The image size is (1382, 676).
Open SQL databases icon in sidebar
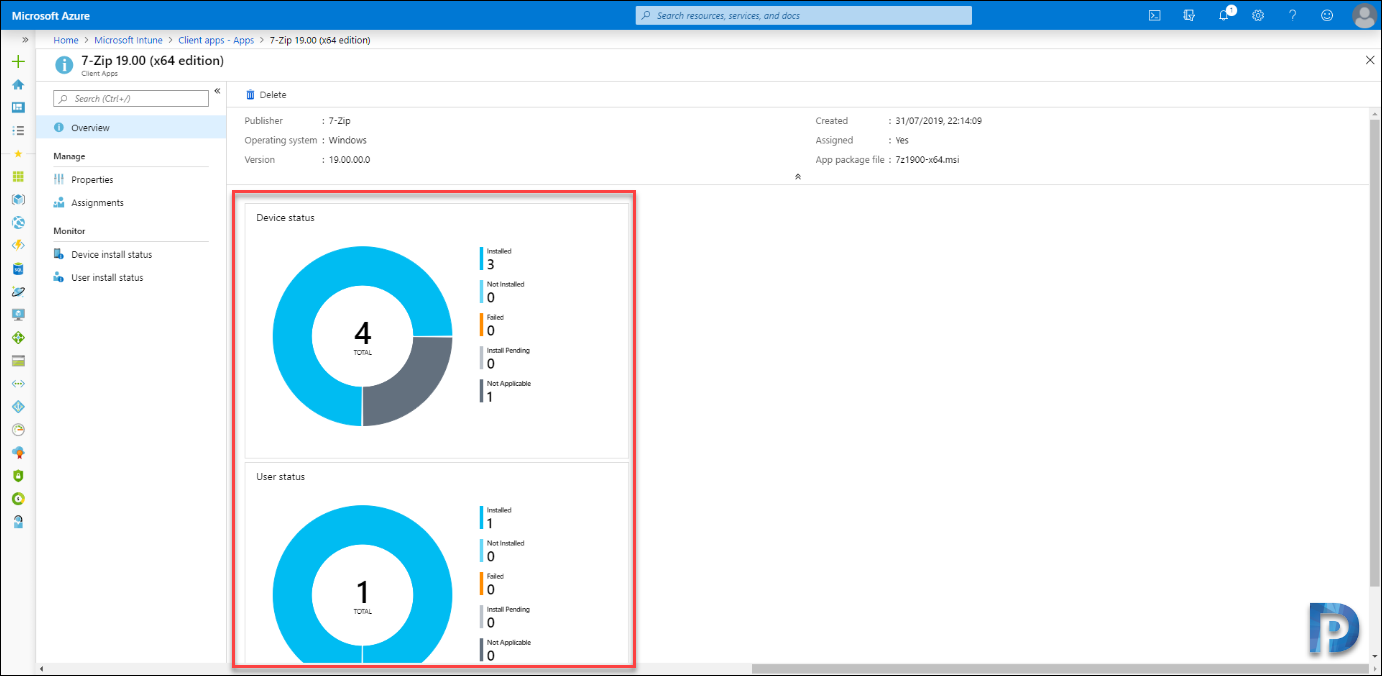18,268
